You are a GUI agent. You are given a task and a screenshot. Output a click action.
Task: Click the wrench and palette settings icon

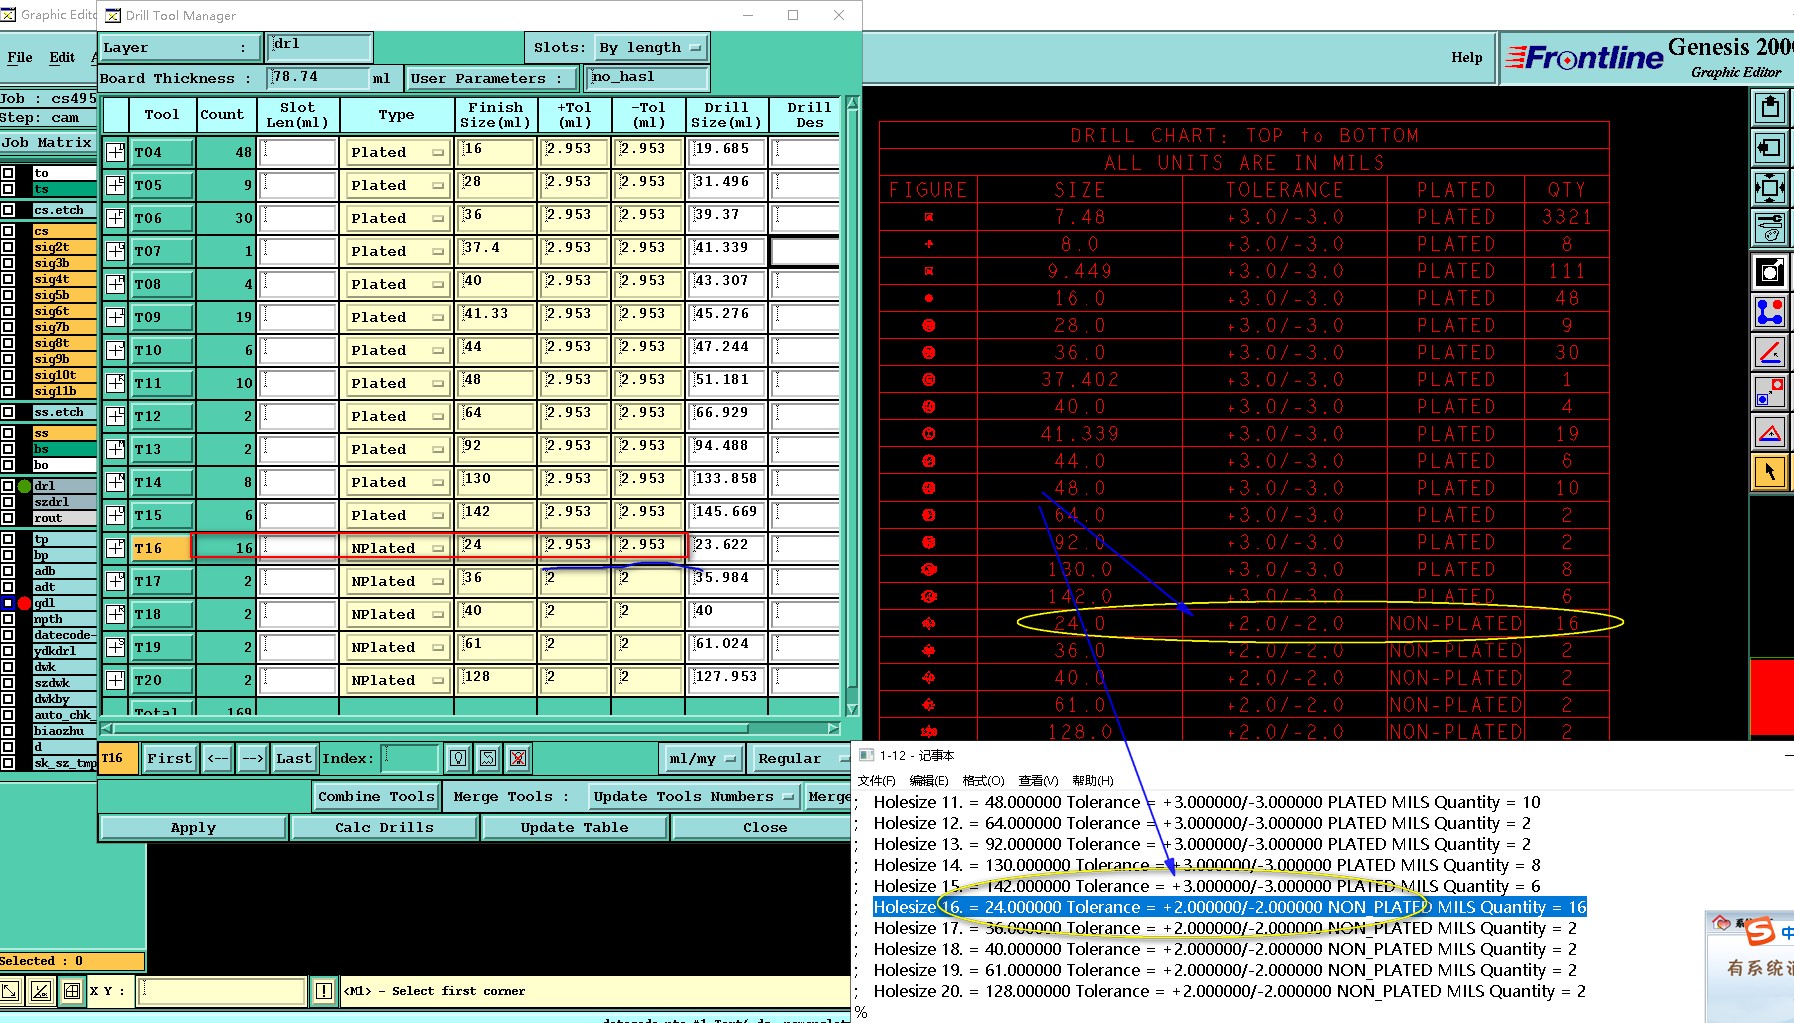tap(1769, 228)
